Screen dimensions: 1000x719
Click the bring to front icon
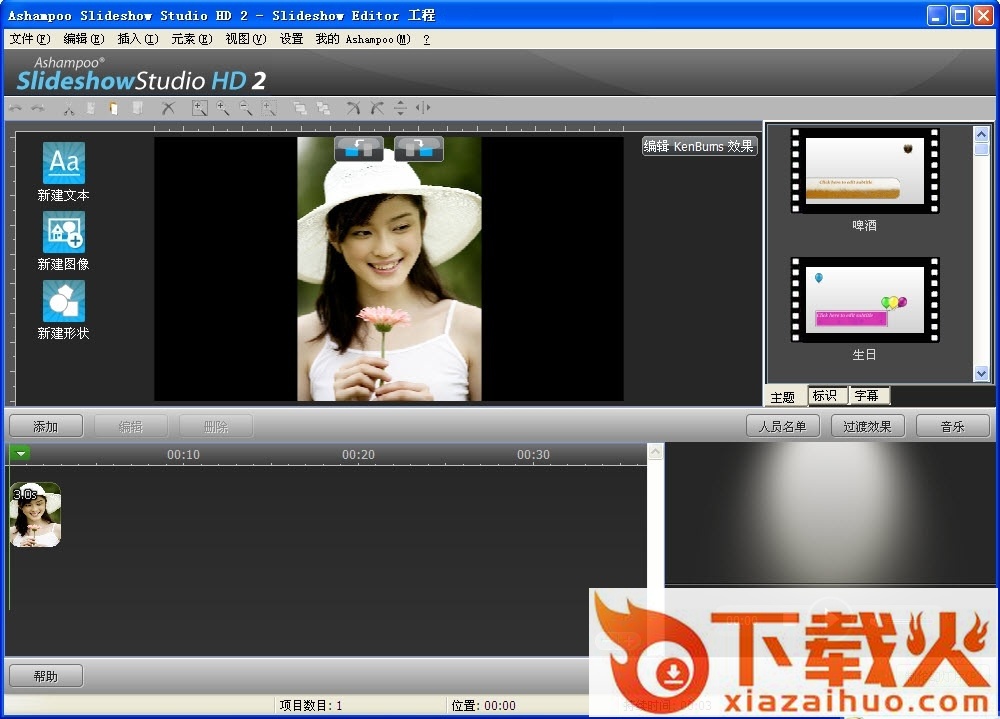click(x=300, y=108)
